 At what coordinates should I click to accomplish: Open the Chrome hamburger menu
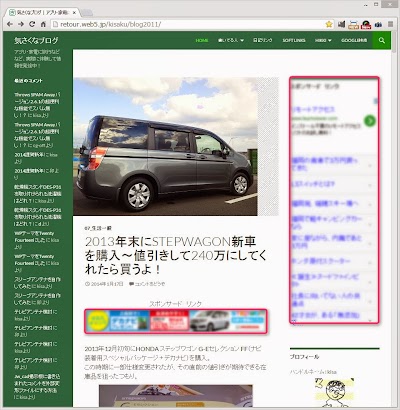coord(391,24)
